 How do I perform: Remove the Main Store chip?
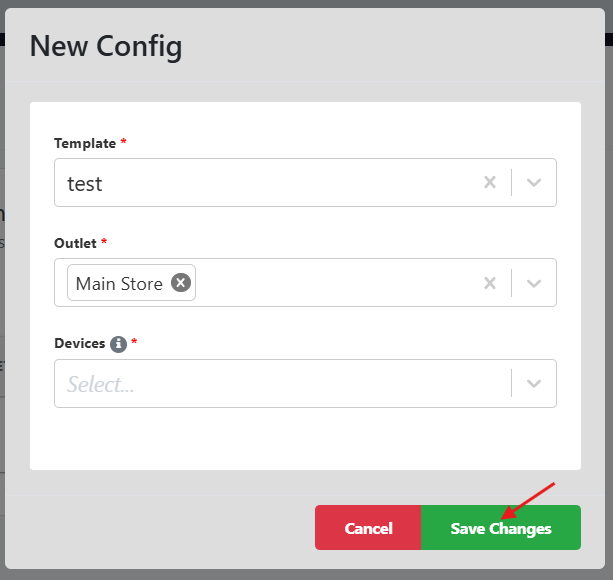pyautogui.click(x=180, y=283)
